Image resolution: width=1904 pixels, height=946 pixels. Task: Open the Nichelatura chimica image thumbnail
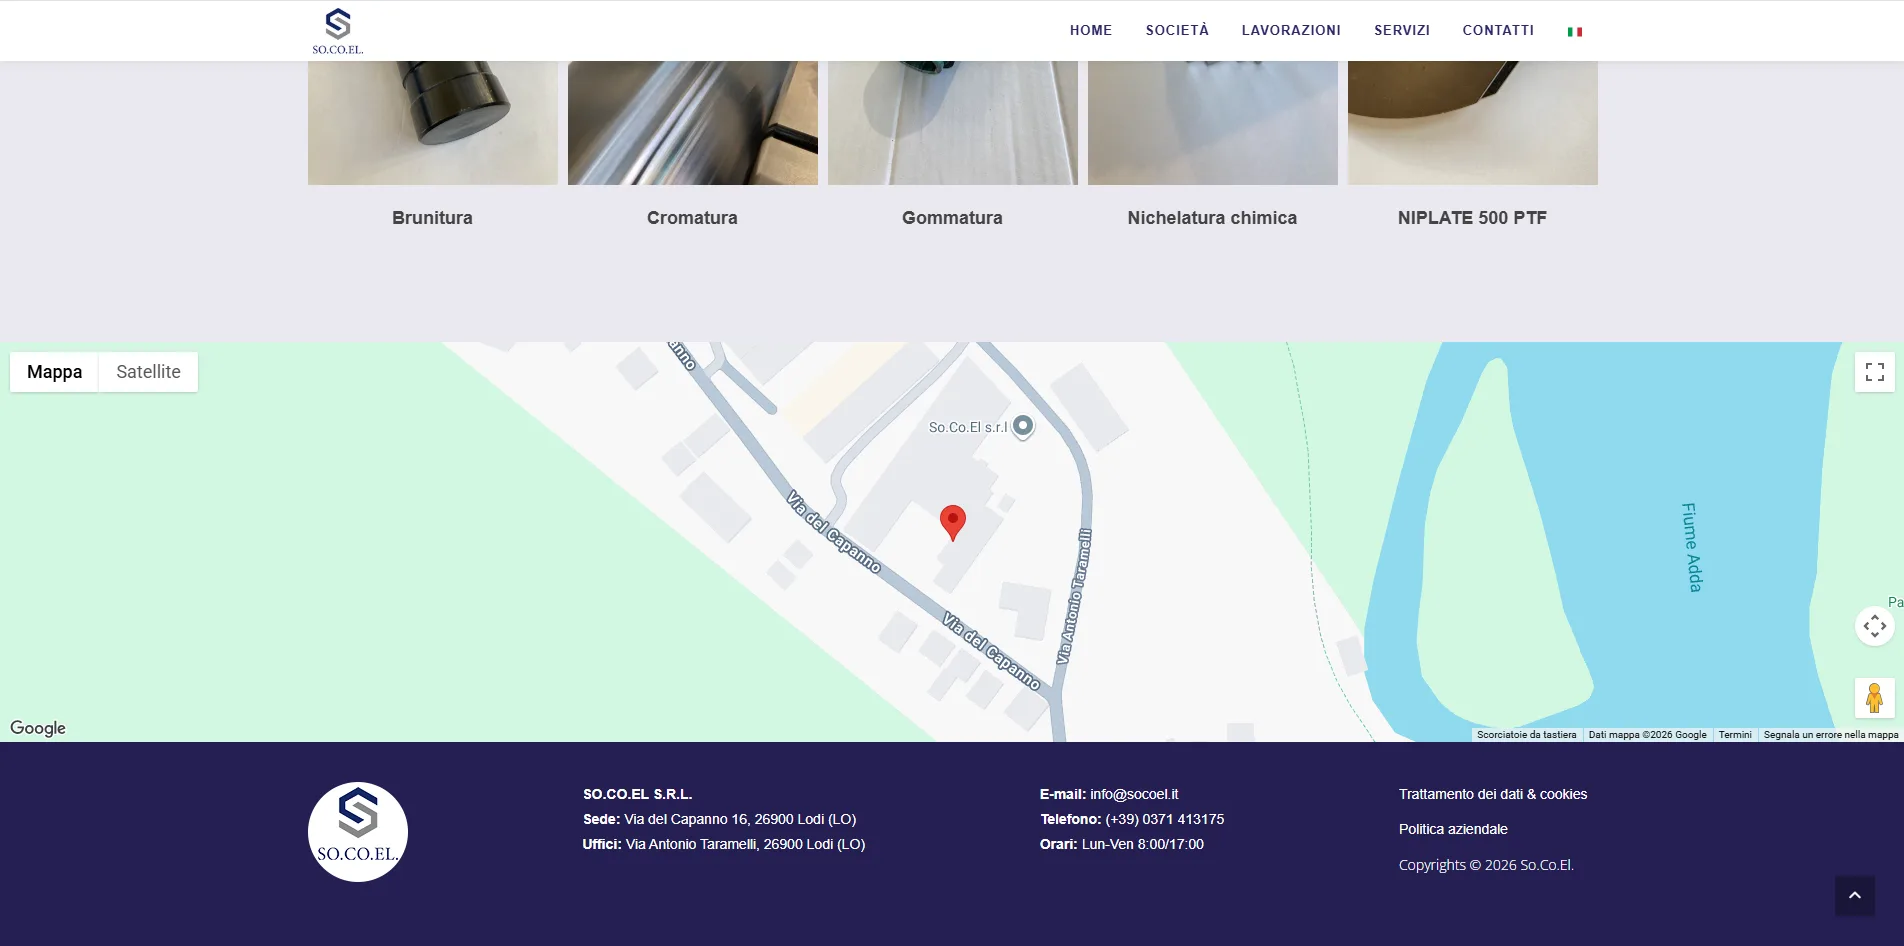pos(1213,123)
